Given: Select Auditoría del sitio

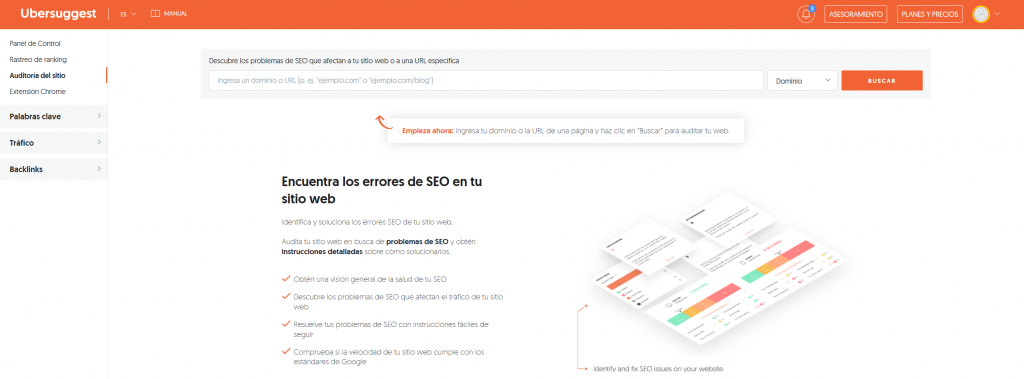Looking at the screenshot, I should (37, 76).
